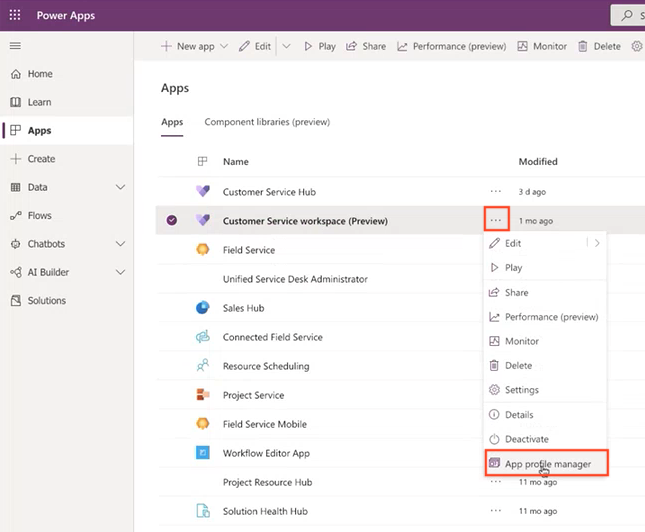Open Sales Hub app
645x532 pixels.
tap(244, 308)
